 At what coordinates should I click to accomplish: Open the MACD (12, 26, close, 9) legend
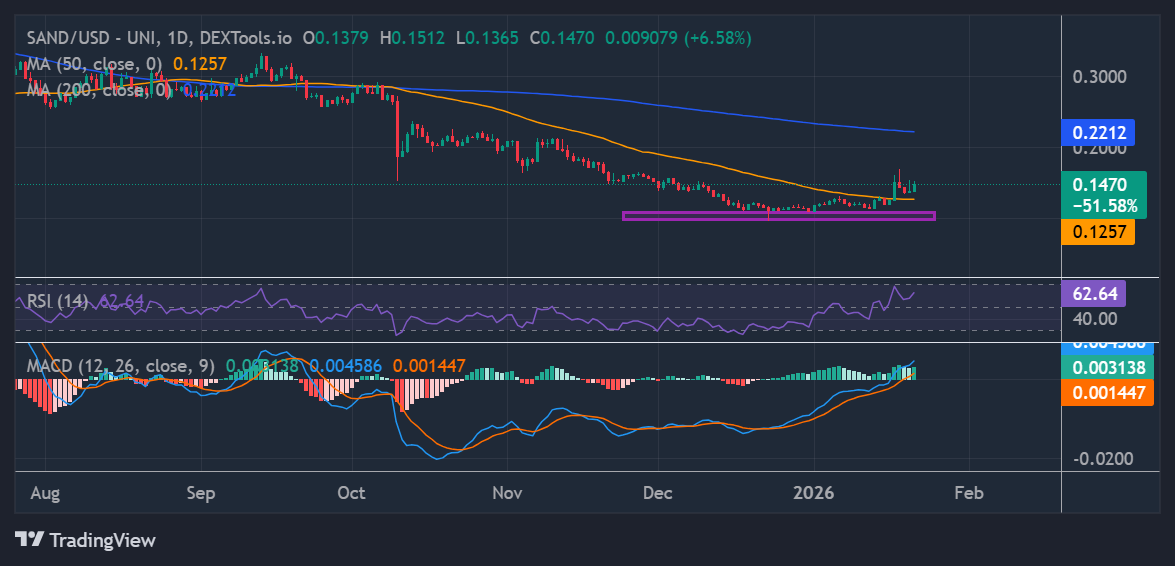tap(120, 366)
